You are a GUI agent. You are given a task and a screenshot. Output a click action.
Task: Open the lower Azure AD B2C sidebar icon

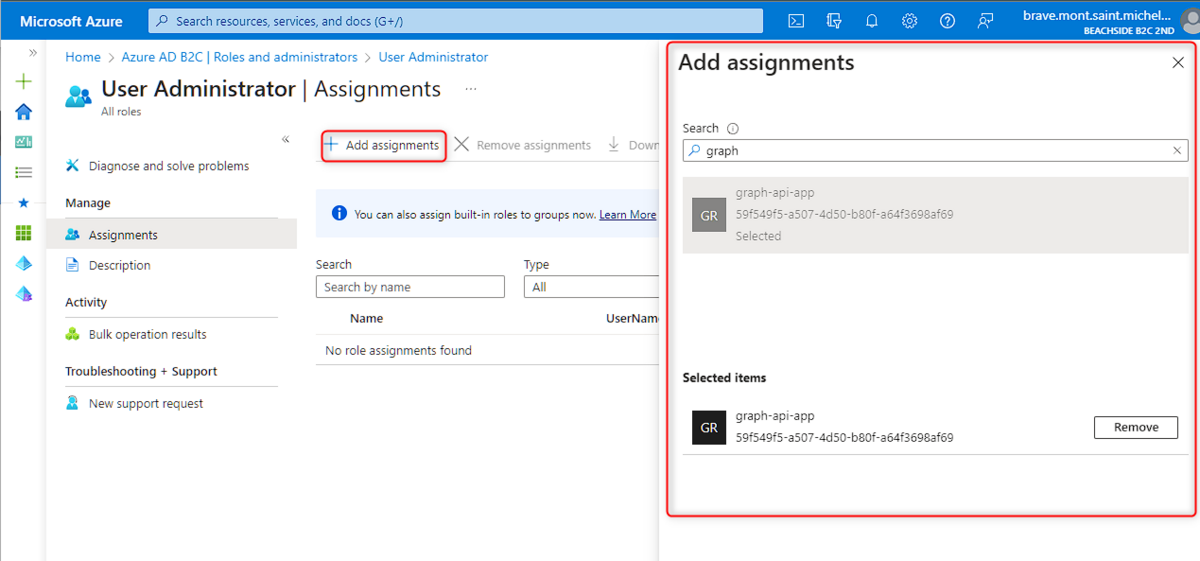(24, 294)
